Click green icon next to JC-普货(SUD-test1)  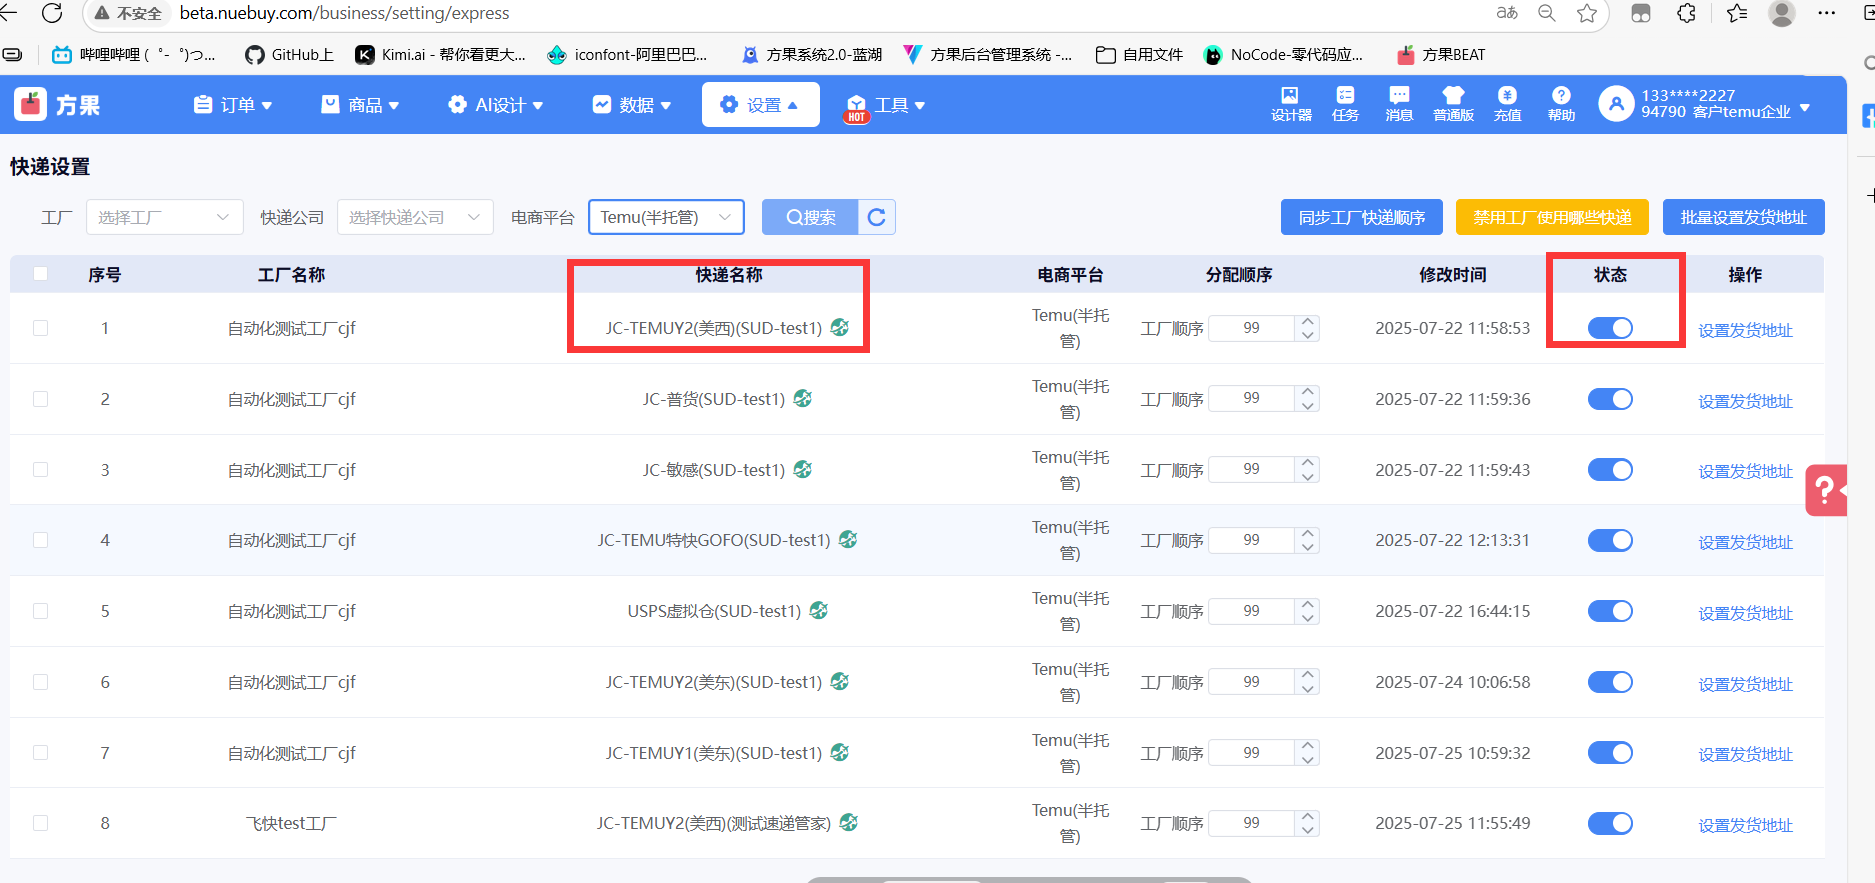[x=803, y=398]
